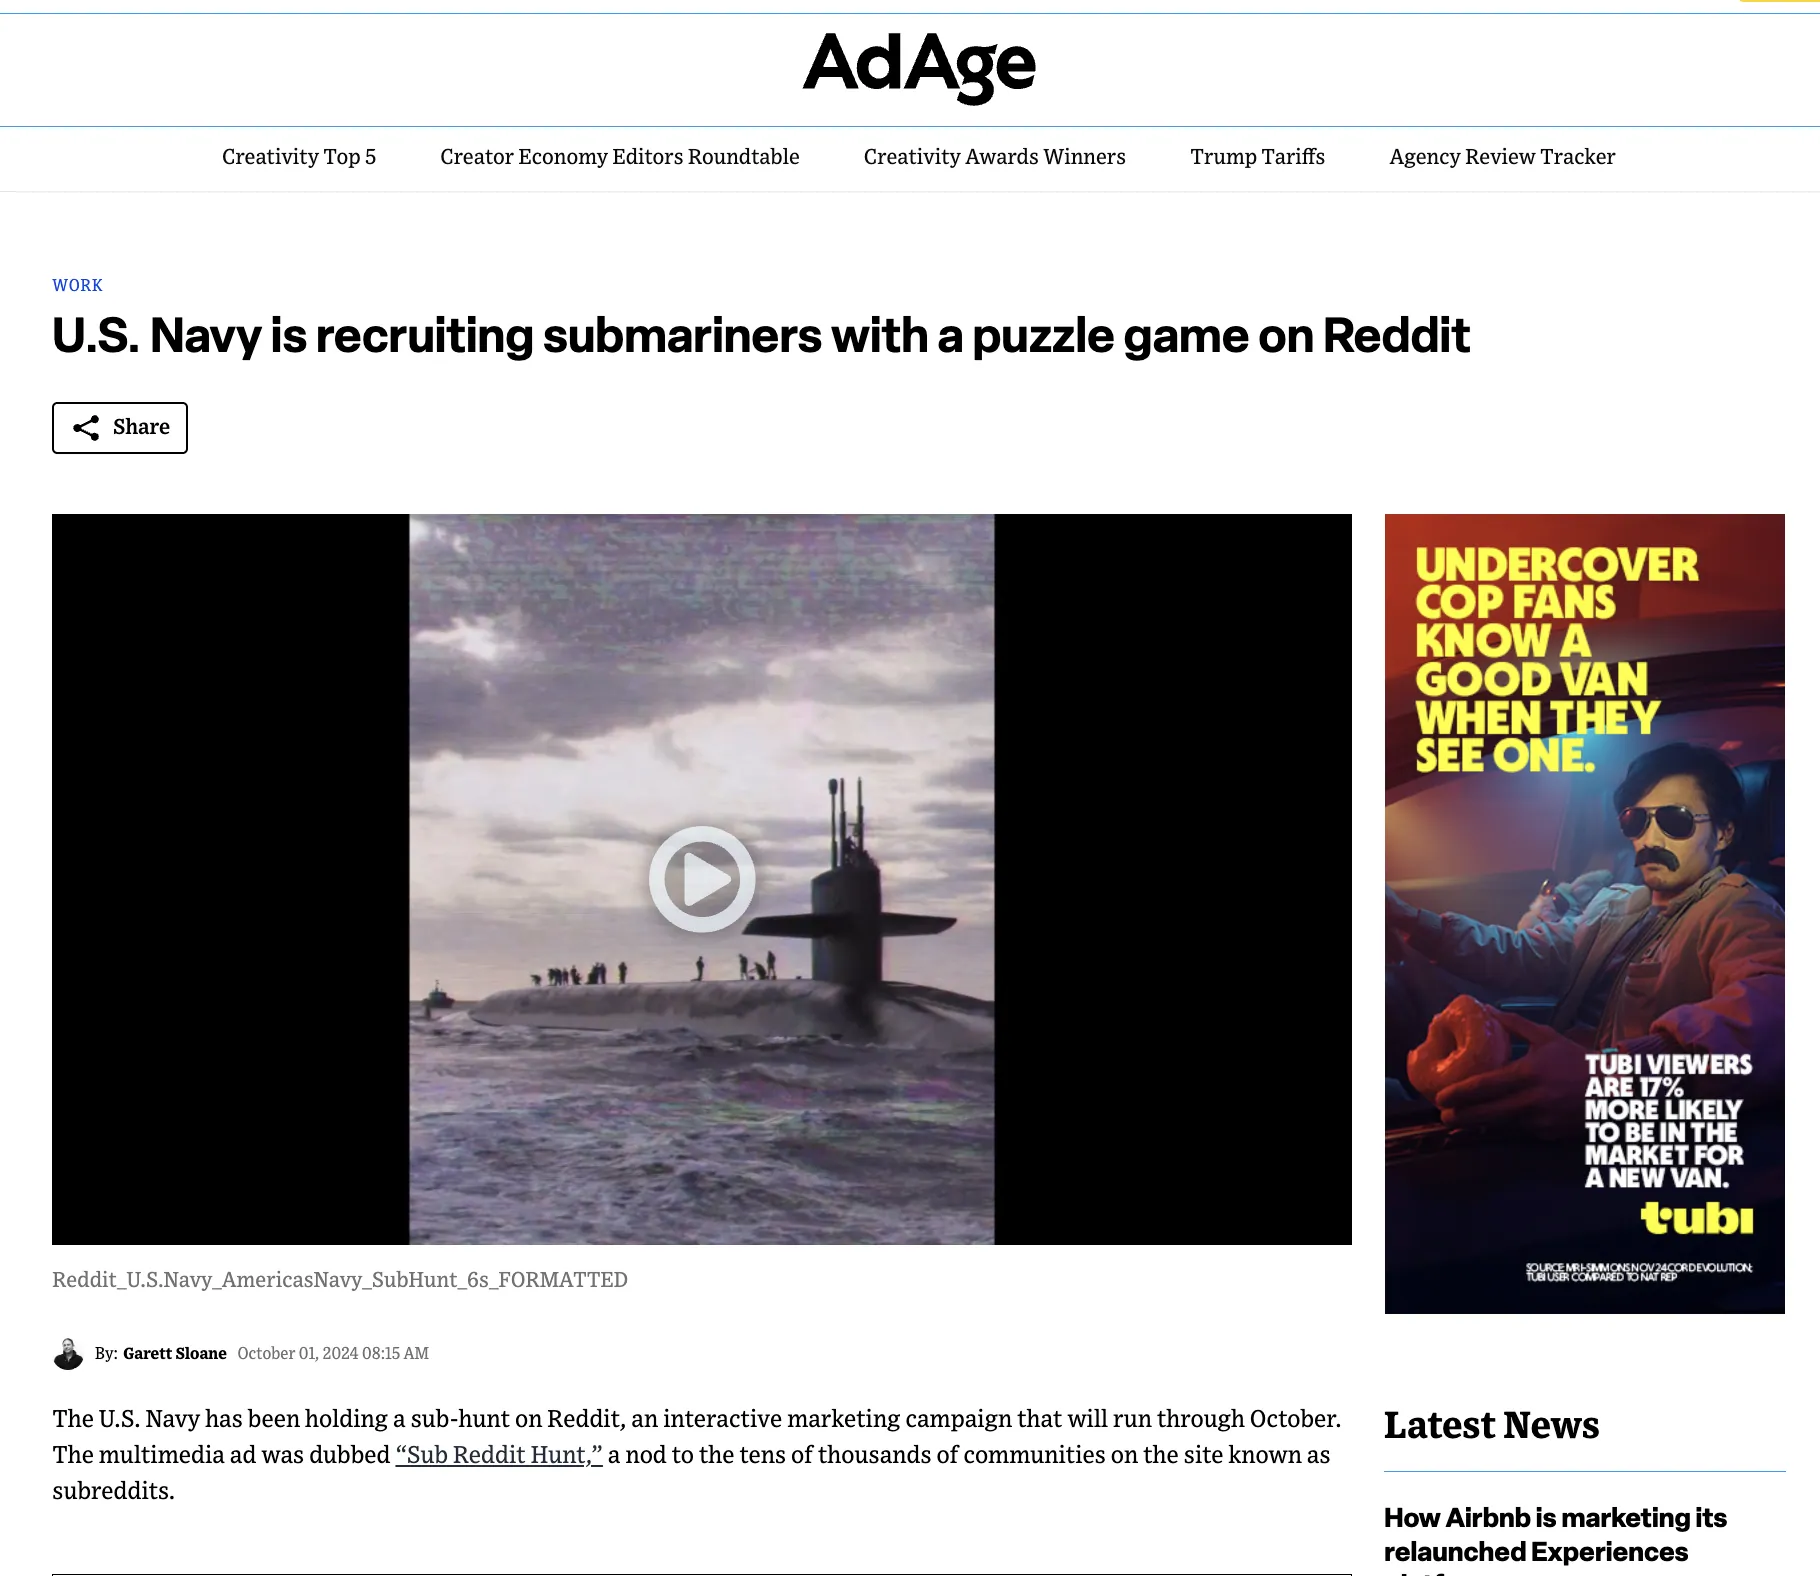
Task: Click the Share button
Action: tap(120, 428)
